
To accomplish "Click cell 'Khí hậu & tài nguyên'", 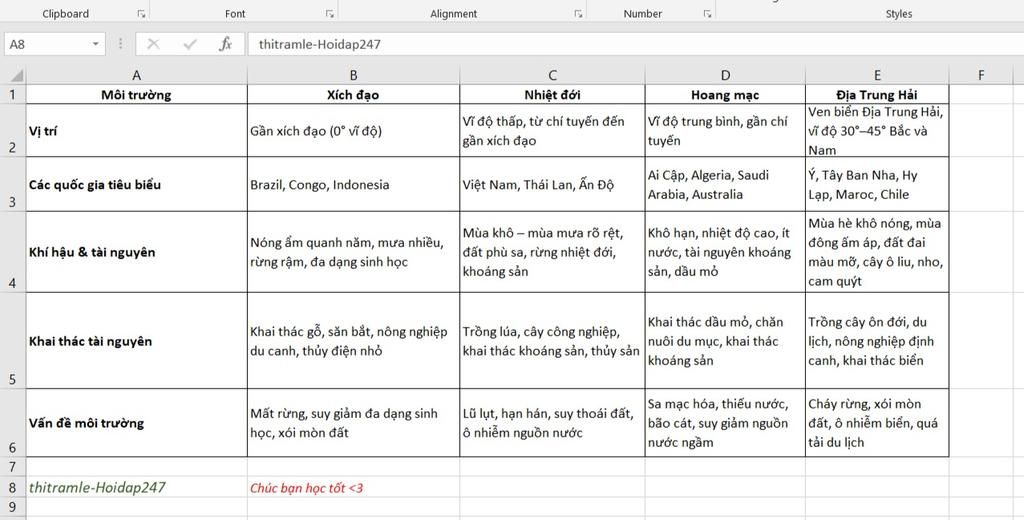I will (136, 252).
